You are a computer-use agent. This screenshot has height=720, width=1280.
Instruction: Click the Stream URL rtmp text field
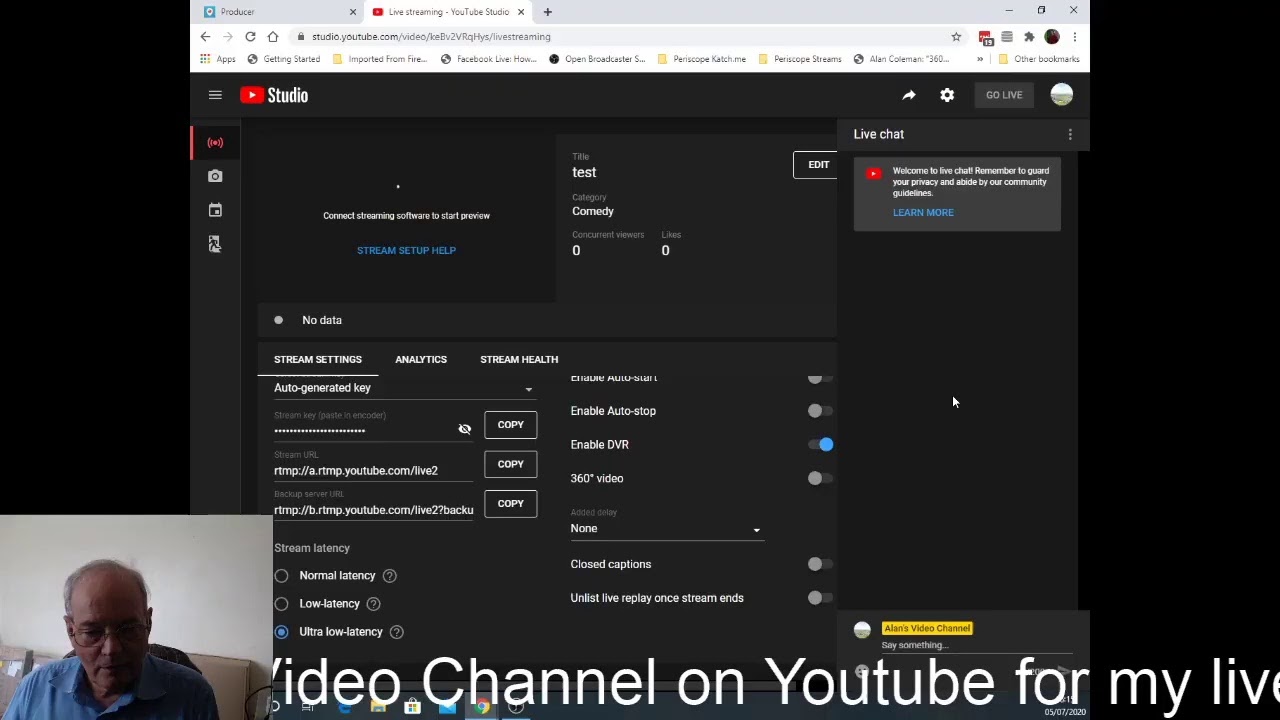coord(374,471)
